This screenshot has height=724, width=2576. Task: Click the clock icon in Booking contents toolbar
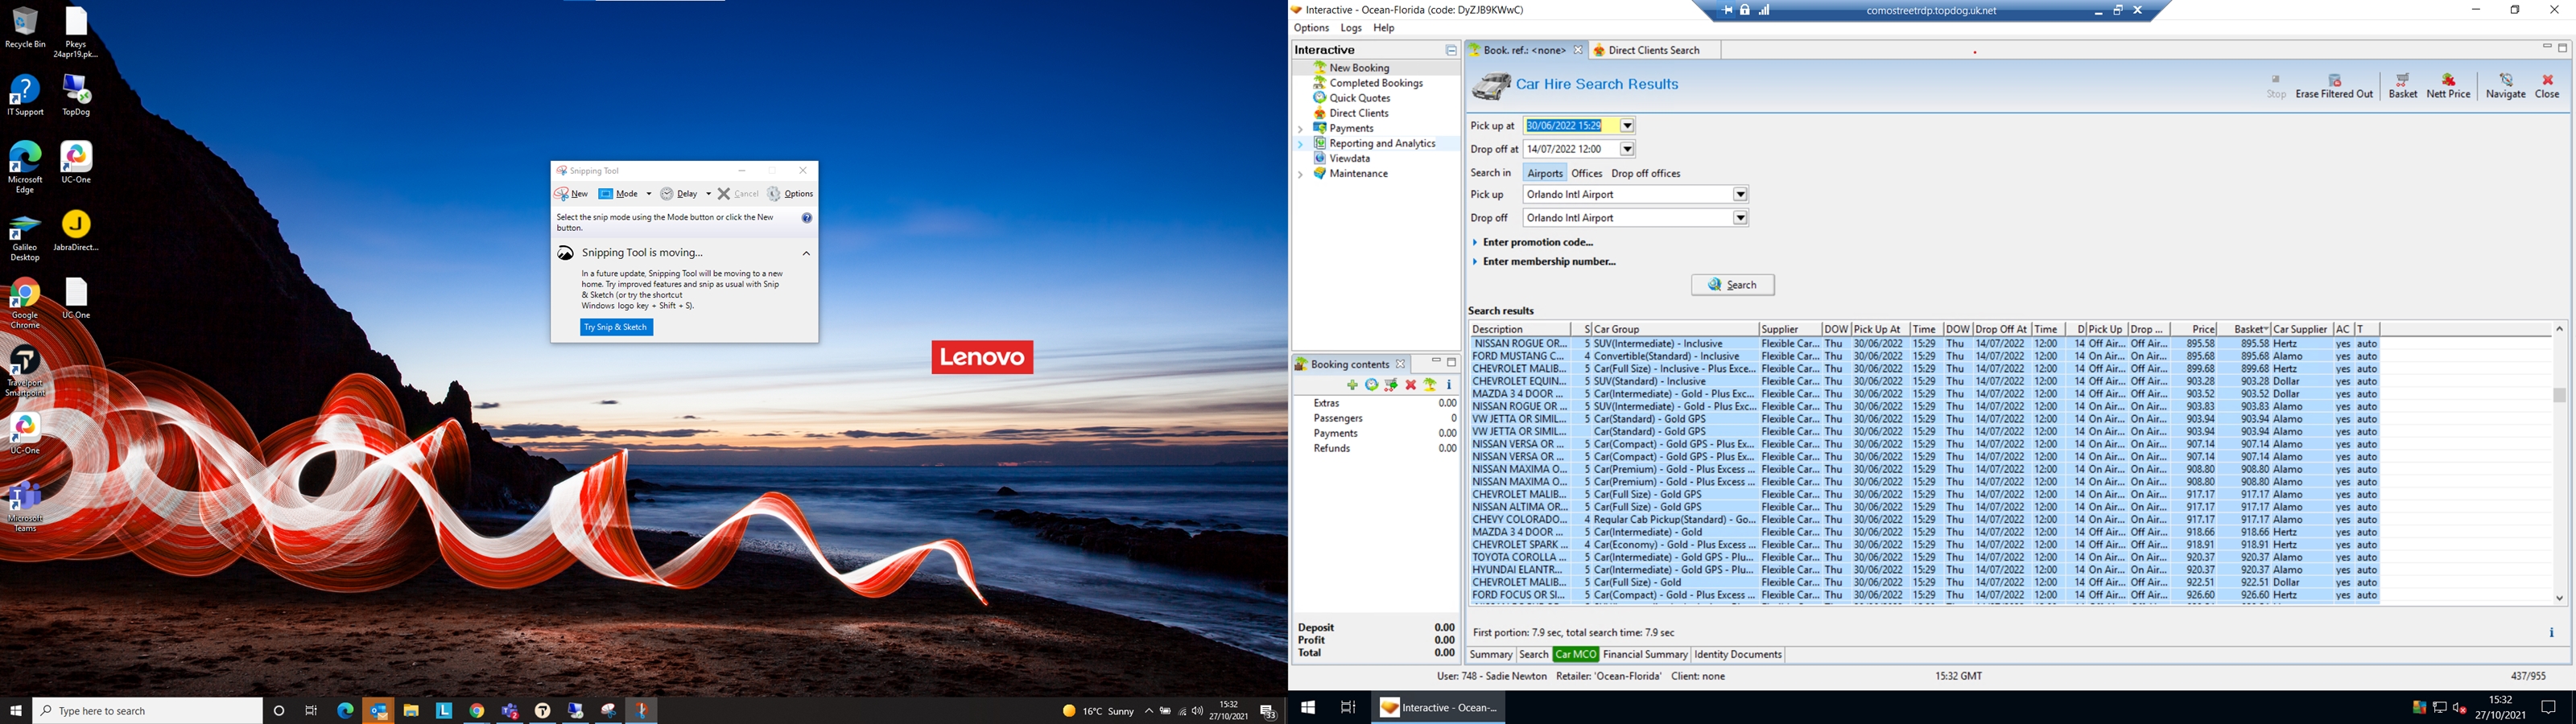click(x=1371, y=385)
